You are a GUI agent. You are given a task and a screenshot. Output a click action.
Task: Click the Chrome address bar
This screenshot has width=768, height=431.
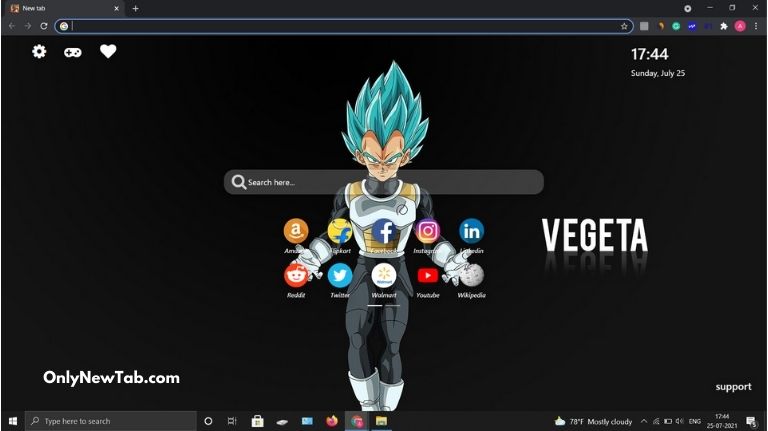344,26
